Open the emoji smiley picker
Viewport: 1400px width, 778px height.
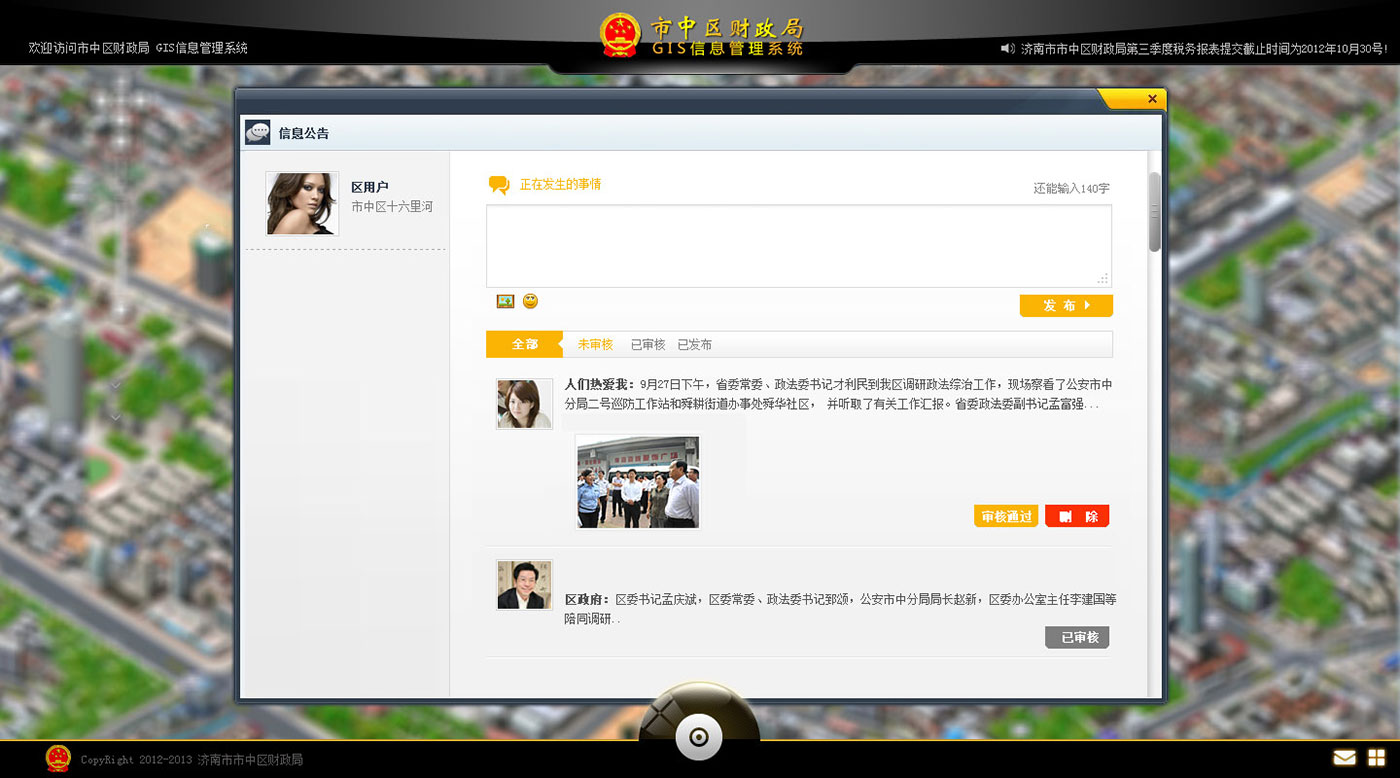tap(530, 301)
